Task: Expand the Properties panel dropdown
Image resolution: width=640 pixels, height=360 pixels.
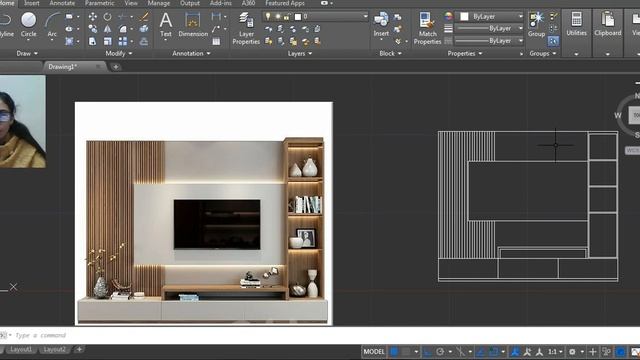Action: pos(465,53)
